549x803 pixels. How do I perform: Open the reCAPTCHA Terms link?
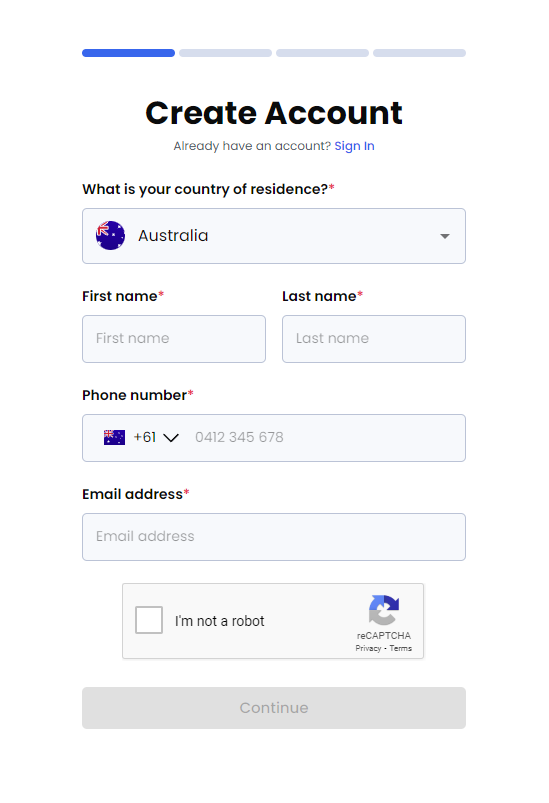click(x=400, y=648)
